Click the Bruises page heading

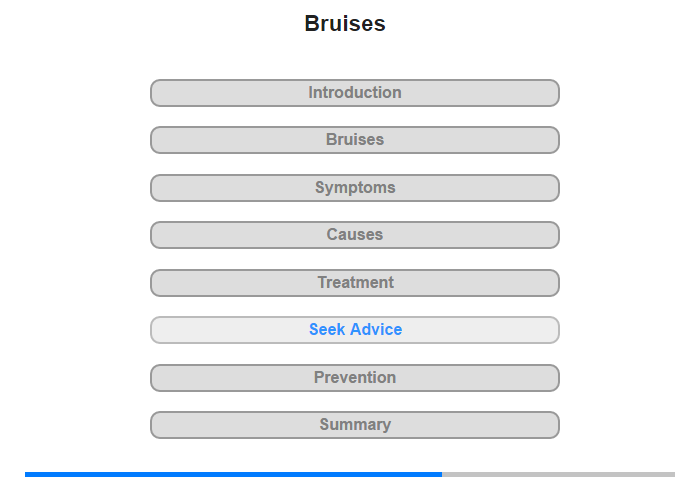click(x=345, y=24)
